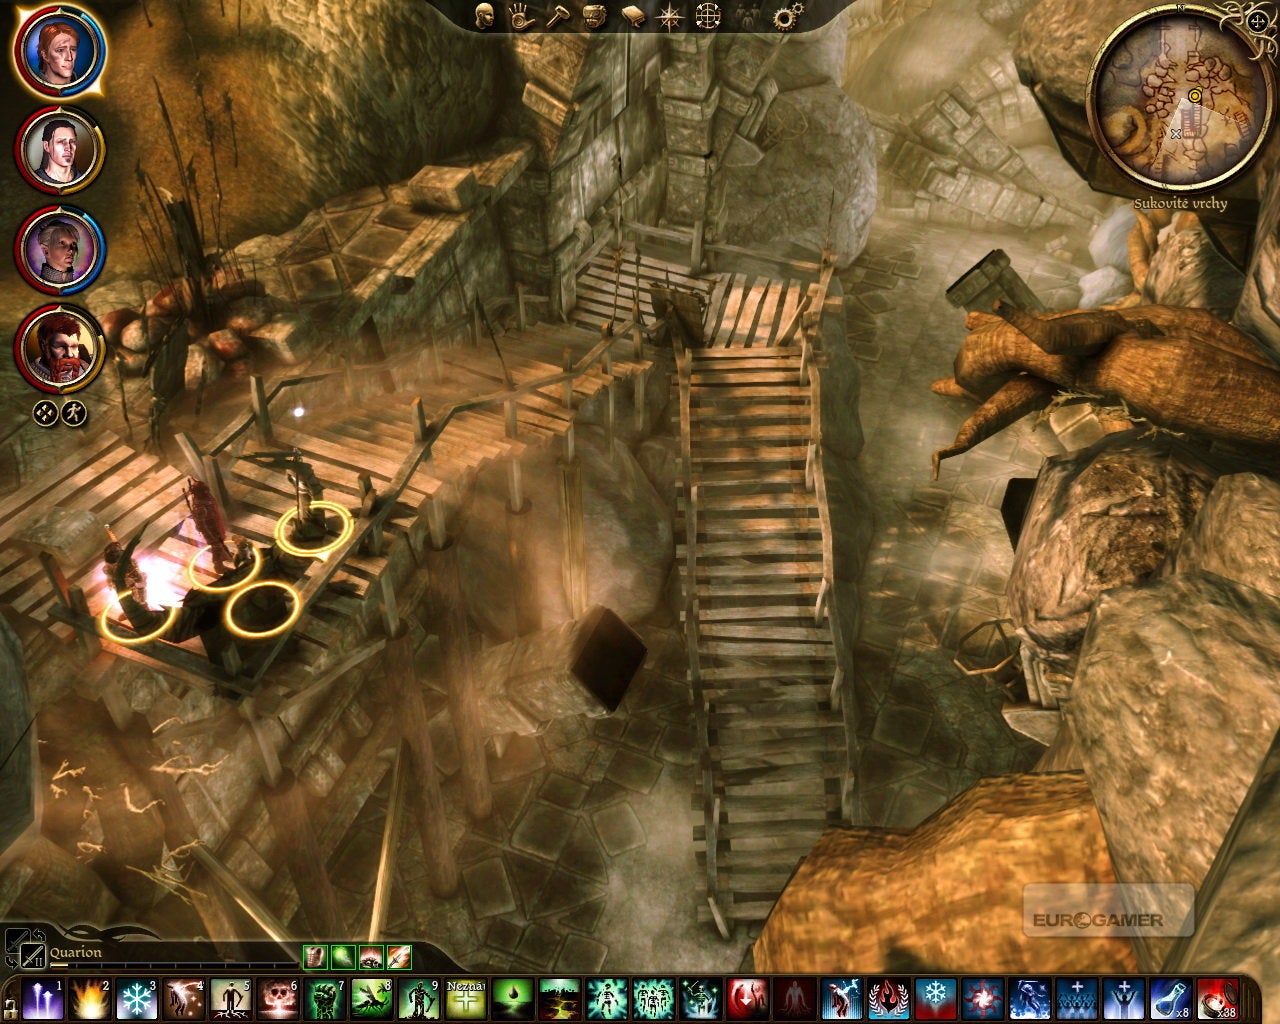
Task: Use the red health poultice x38
Action: pyautogui.click(x=1218, y=999)
